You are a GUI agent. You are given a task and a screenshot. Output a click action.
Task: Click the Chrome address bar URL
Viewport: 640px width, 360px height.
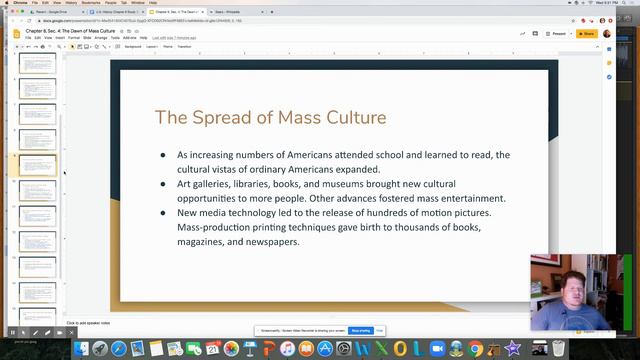[x=142, y=20]
